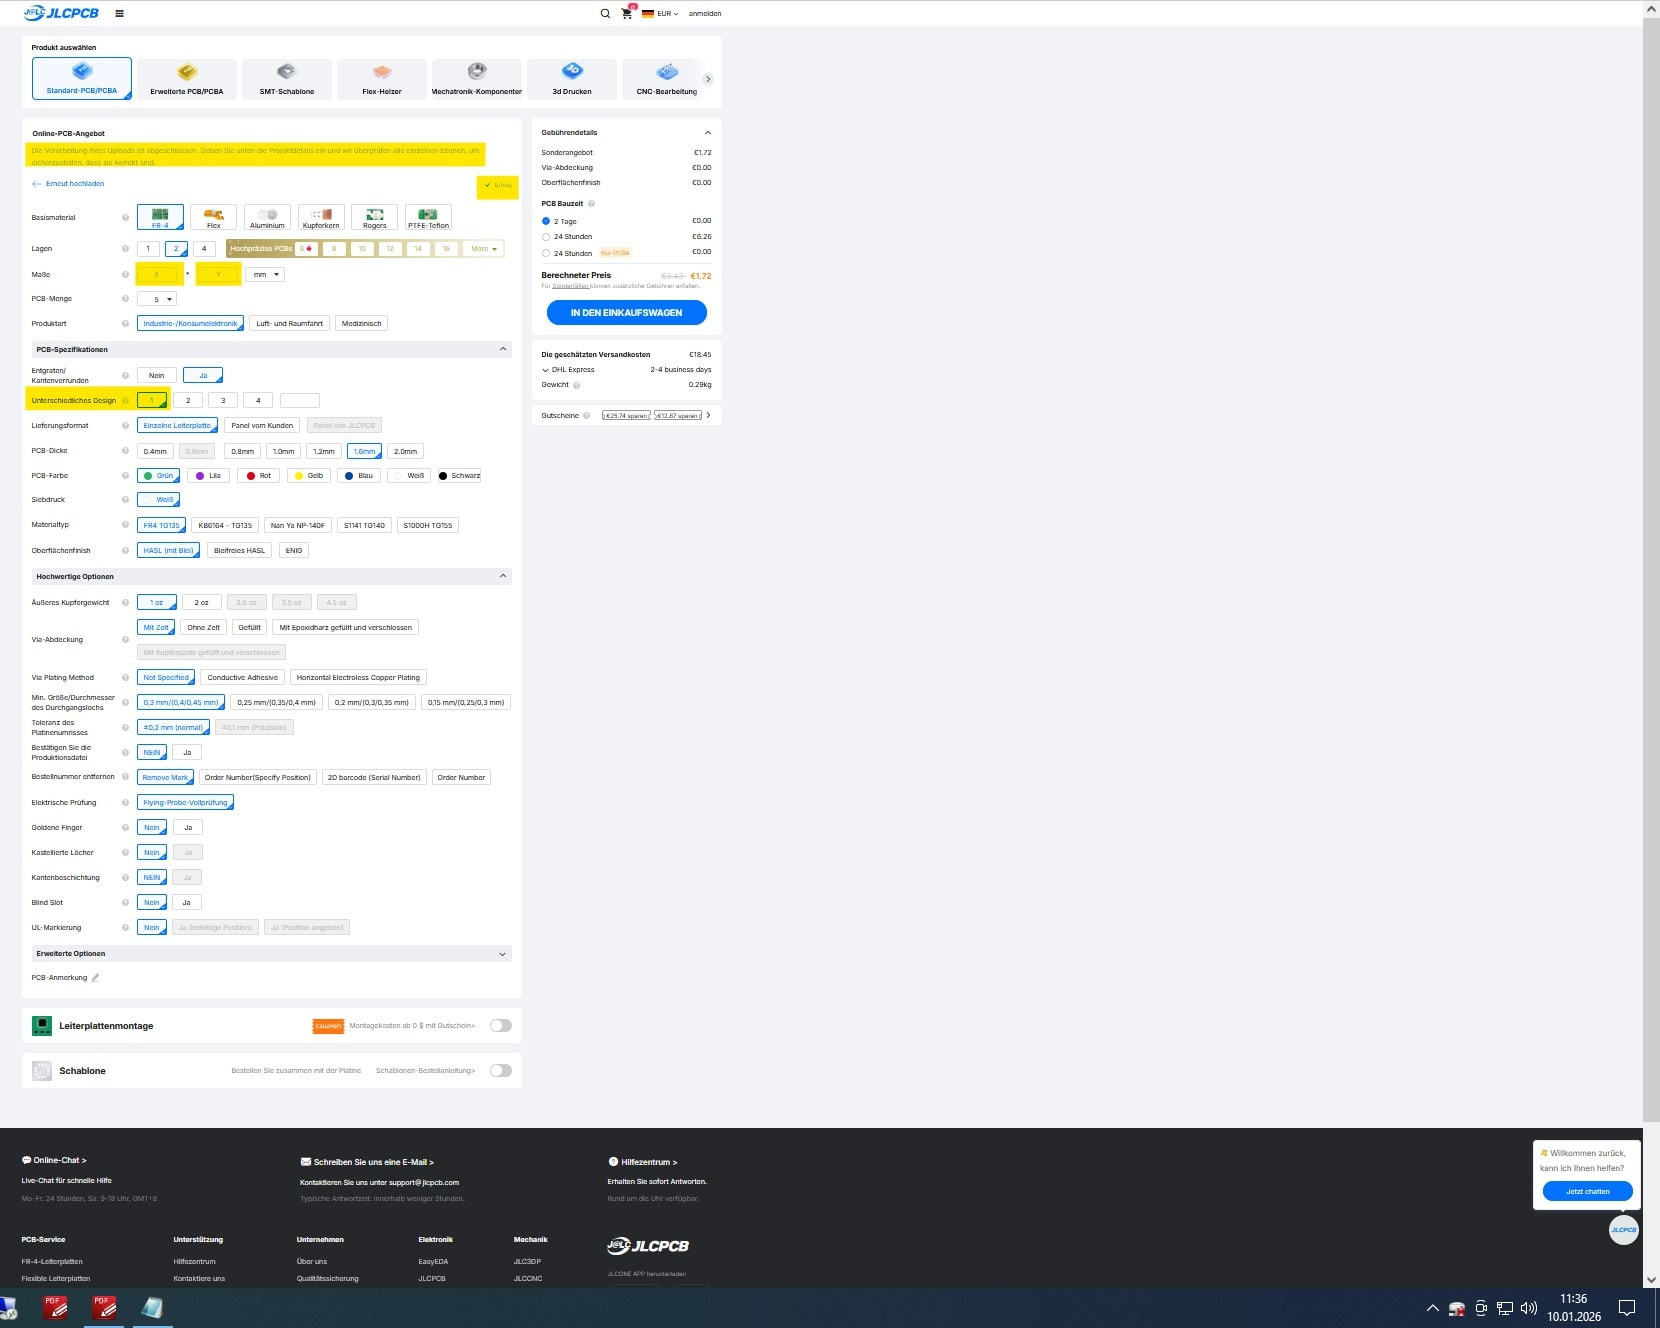The width and height of the screenshot is (1660, 1328).
Task: Choose Gelb PCB color
Action: click(309, 476)
